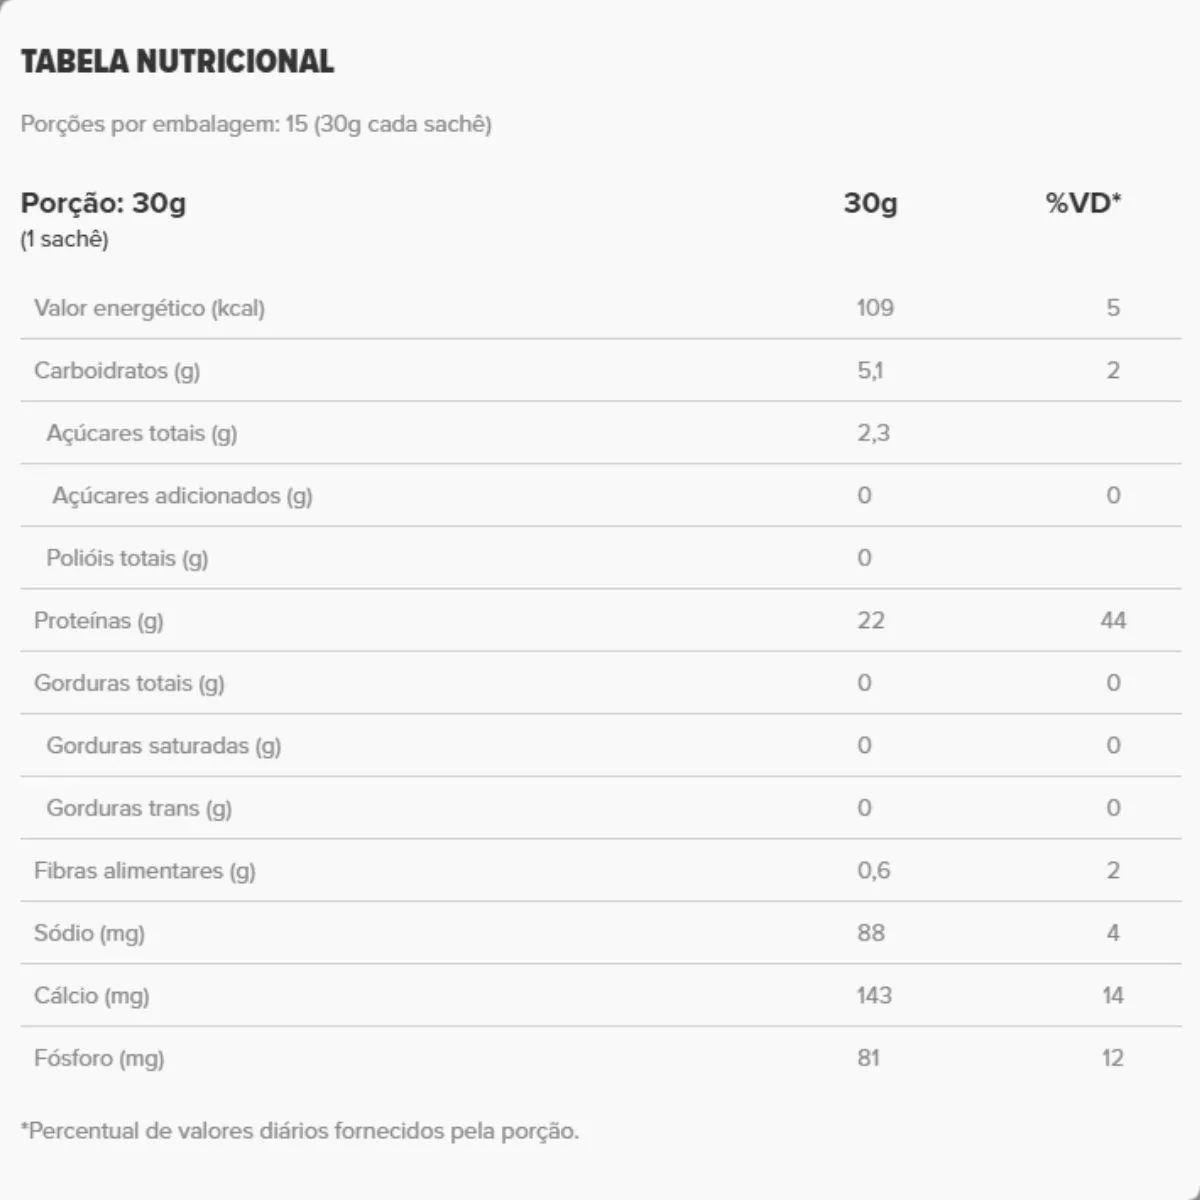The image size is (1200, 1200).
Task: Select the Fibras alimentares (g) label
Action: (x=145, y=871)
